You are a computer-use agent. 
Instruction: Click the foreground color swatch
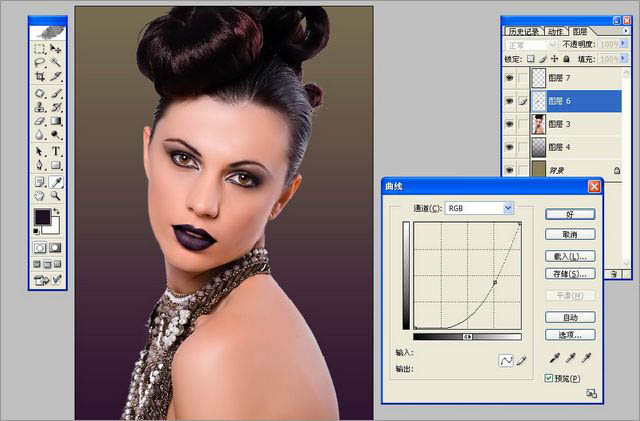[x=43, y=216]
